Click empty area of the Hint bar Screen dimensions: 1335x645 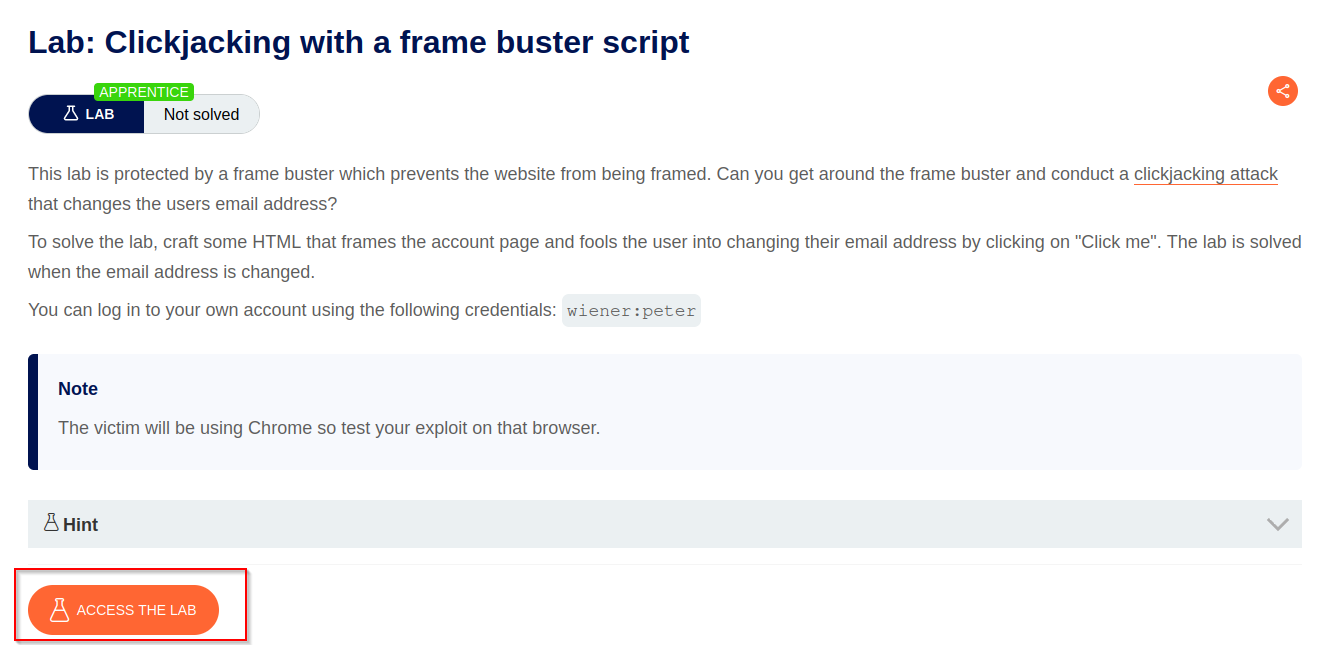point(680,524)
